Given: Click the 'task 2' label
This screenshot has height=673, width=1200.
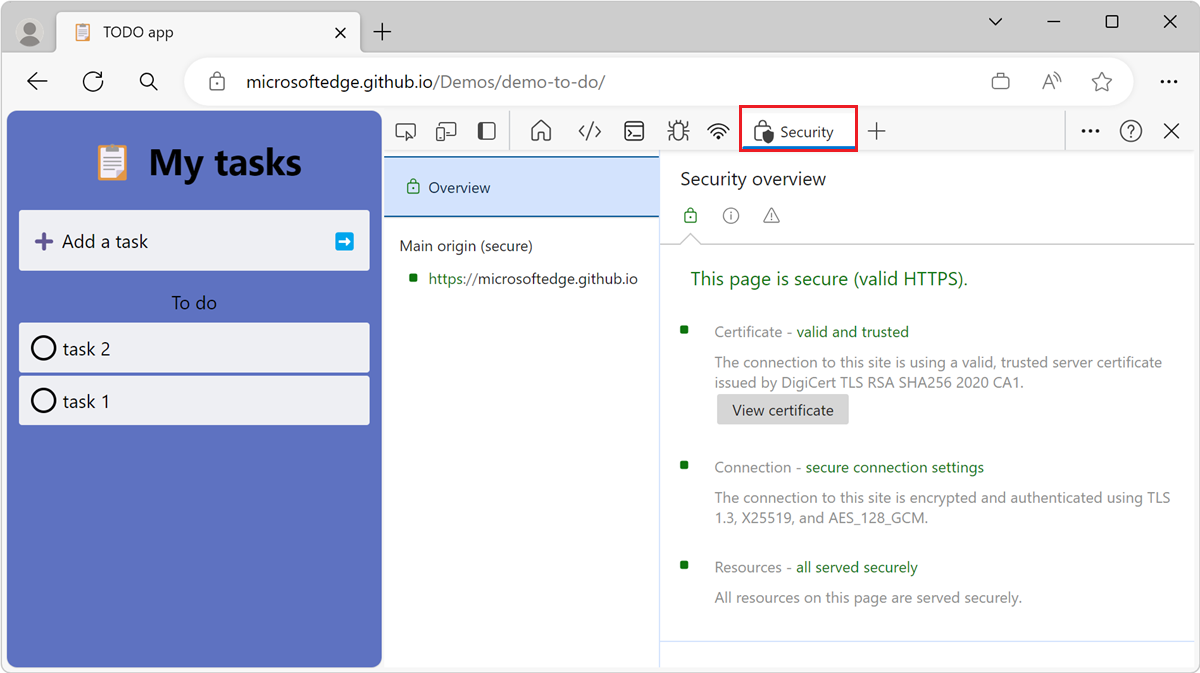Looking at the screenshot, I should click(86, 349).
